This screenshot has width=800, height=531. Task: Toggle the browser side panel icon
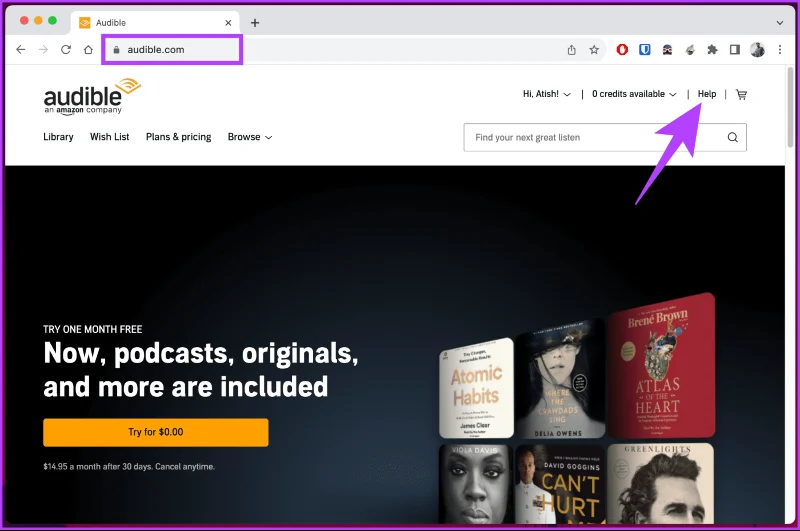[735, 49]
